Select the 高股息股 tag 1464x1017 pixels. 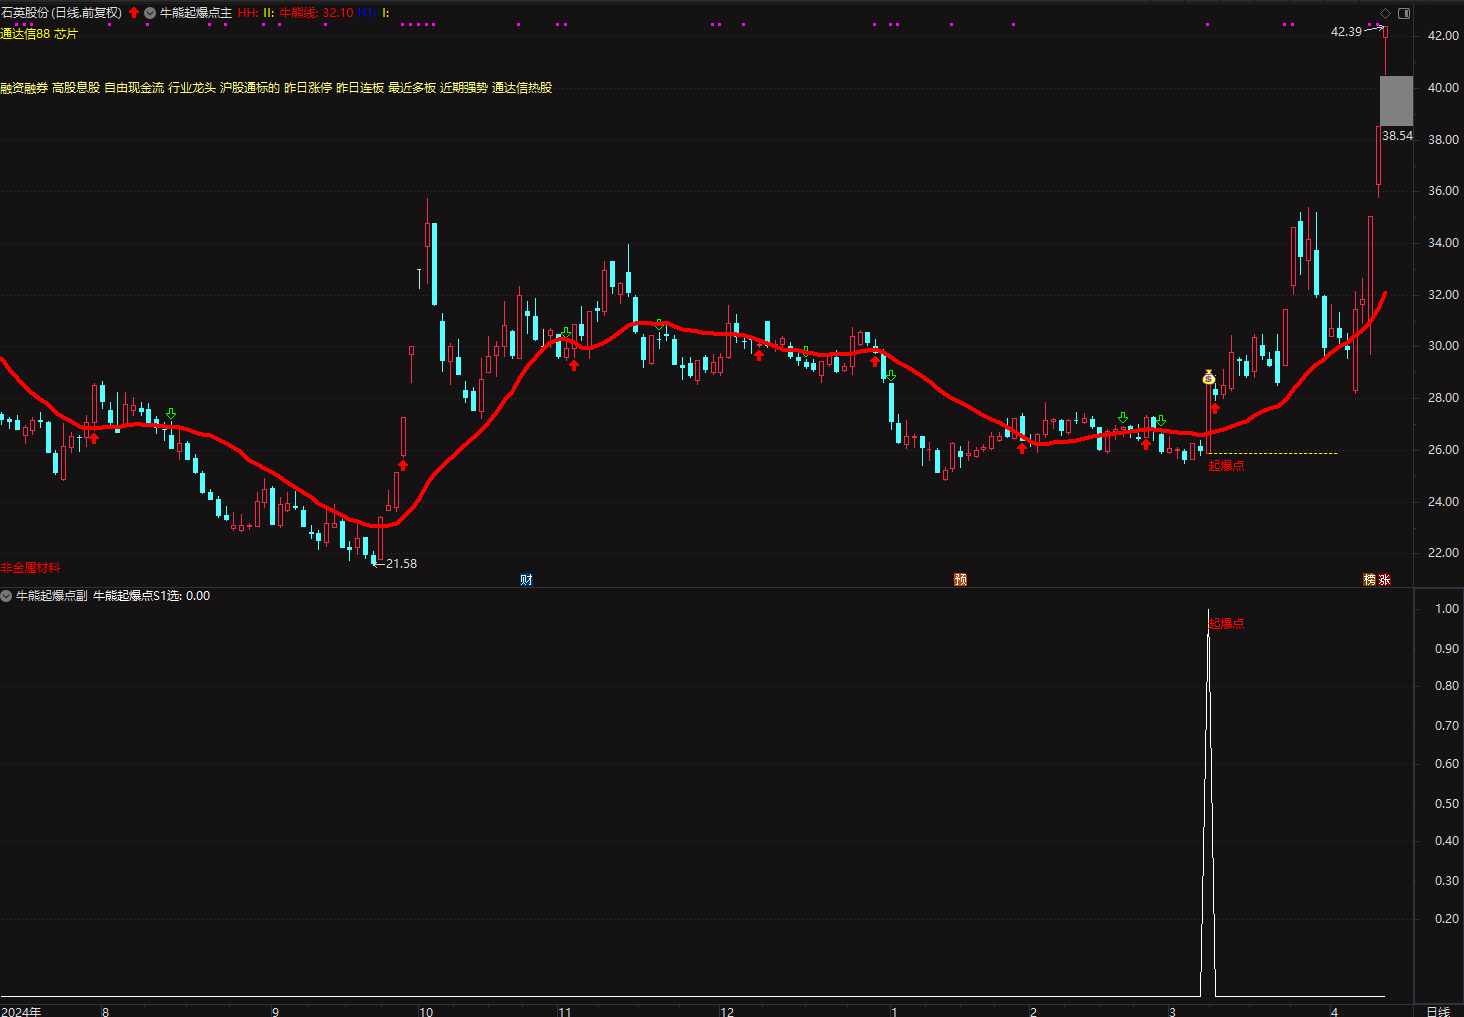point(76,88)
